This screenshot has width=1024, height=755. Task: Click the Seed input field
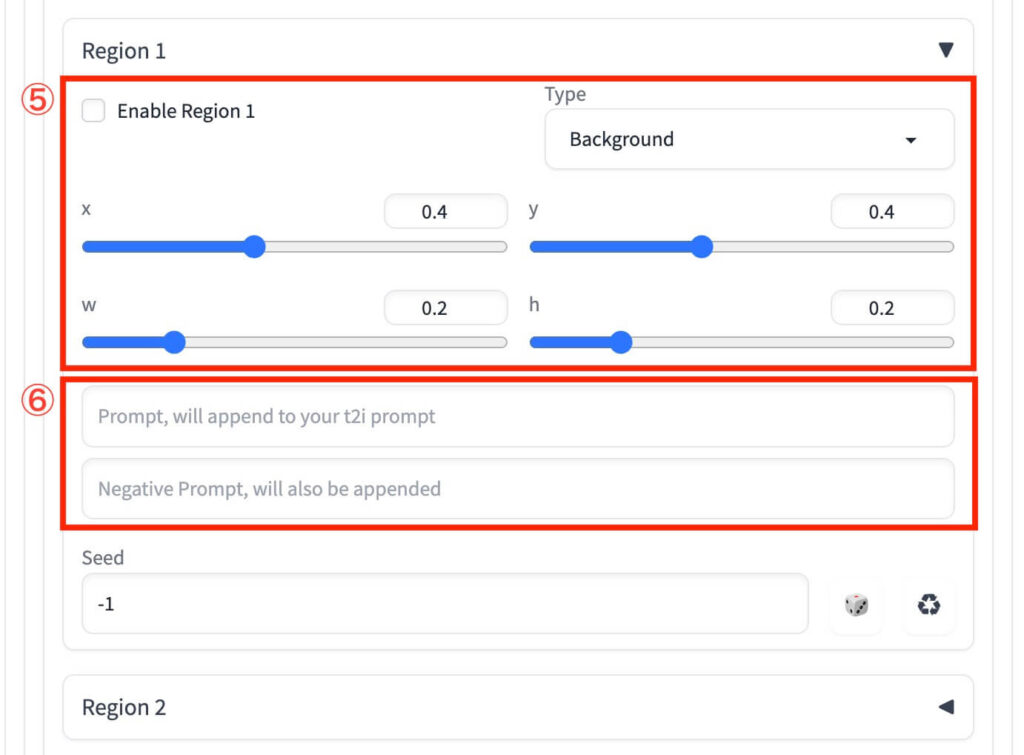[x=444, y=604]
